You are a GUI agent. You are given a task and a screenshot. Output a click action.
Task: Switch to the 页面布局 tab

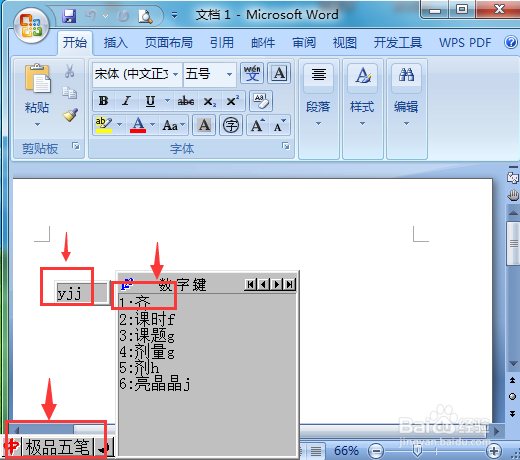coord(169,43)
